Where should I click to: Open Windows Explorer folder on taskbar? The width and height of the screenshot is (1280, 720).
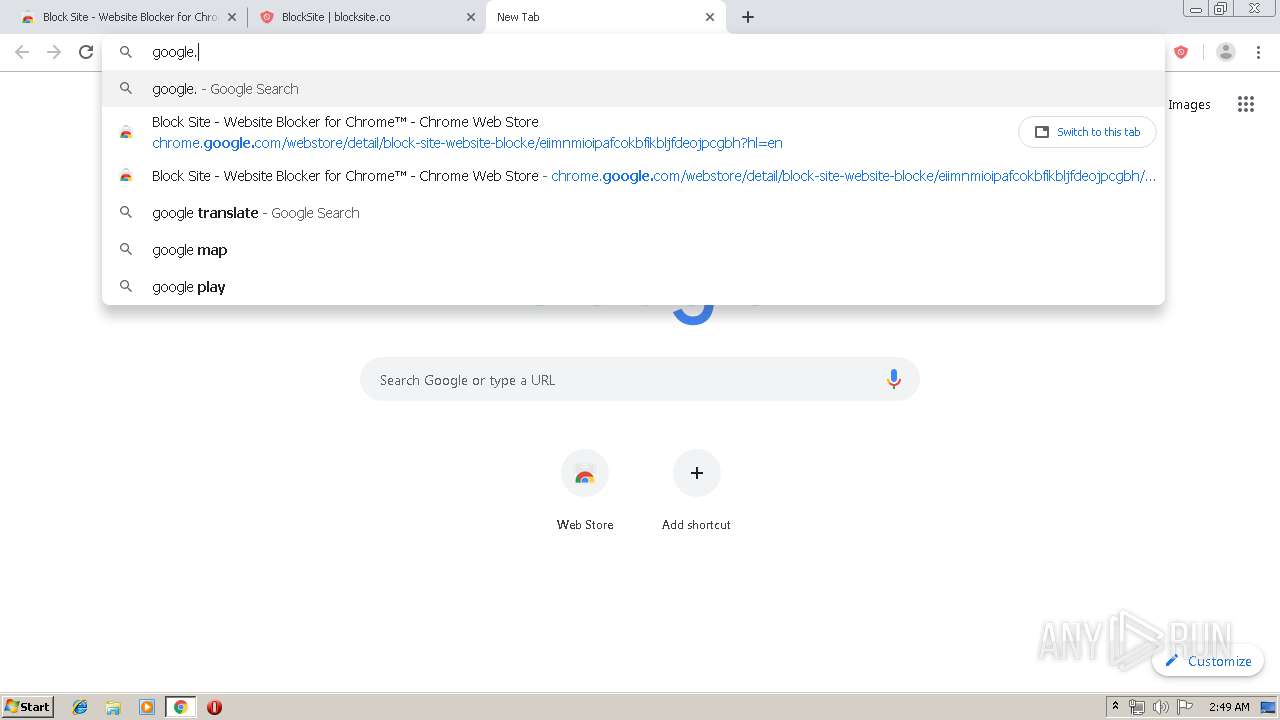pos(113,707)
